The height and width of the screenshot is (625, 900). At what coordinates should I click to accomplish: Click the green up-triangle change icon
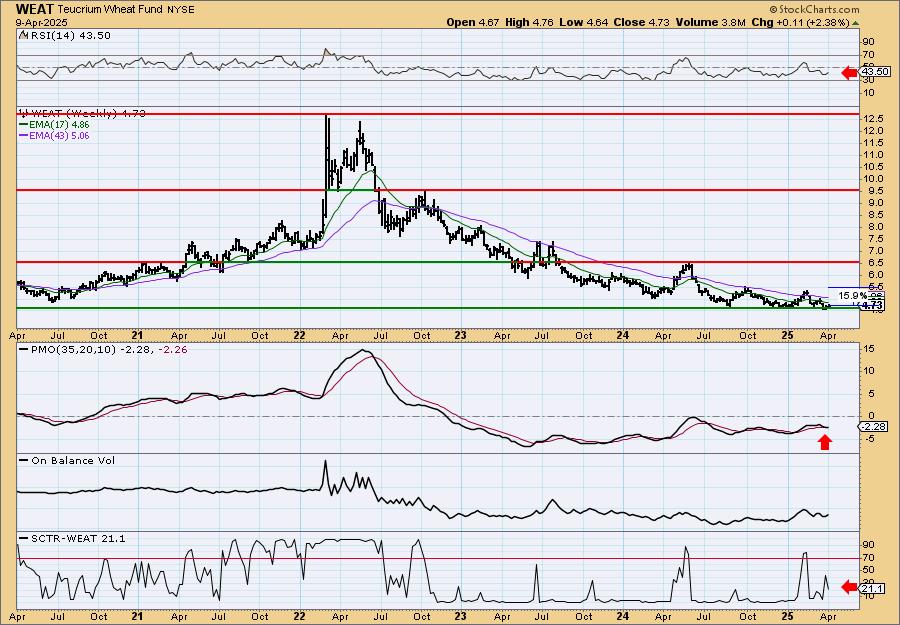pyautogui.click(x=856, y=23)
